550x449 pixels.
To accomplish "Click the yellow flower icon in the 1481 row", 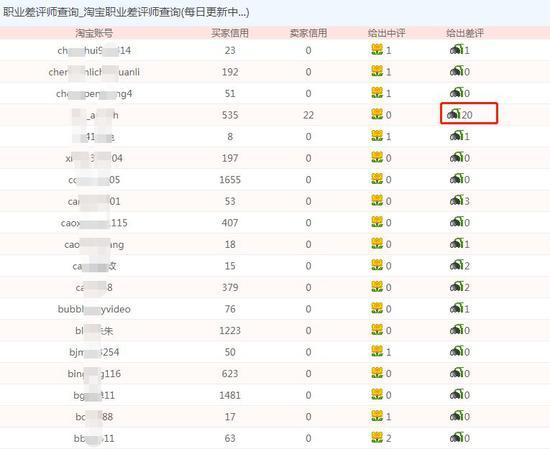I will 377,394.
